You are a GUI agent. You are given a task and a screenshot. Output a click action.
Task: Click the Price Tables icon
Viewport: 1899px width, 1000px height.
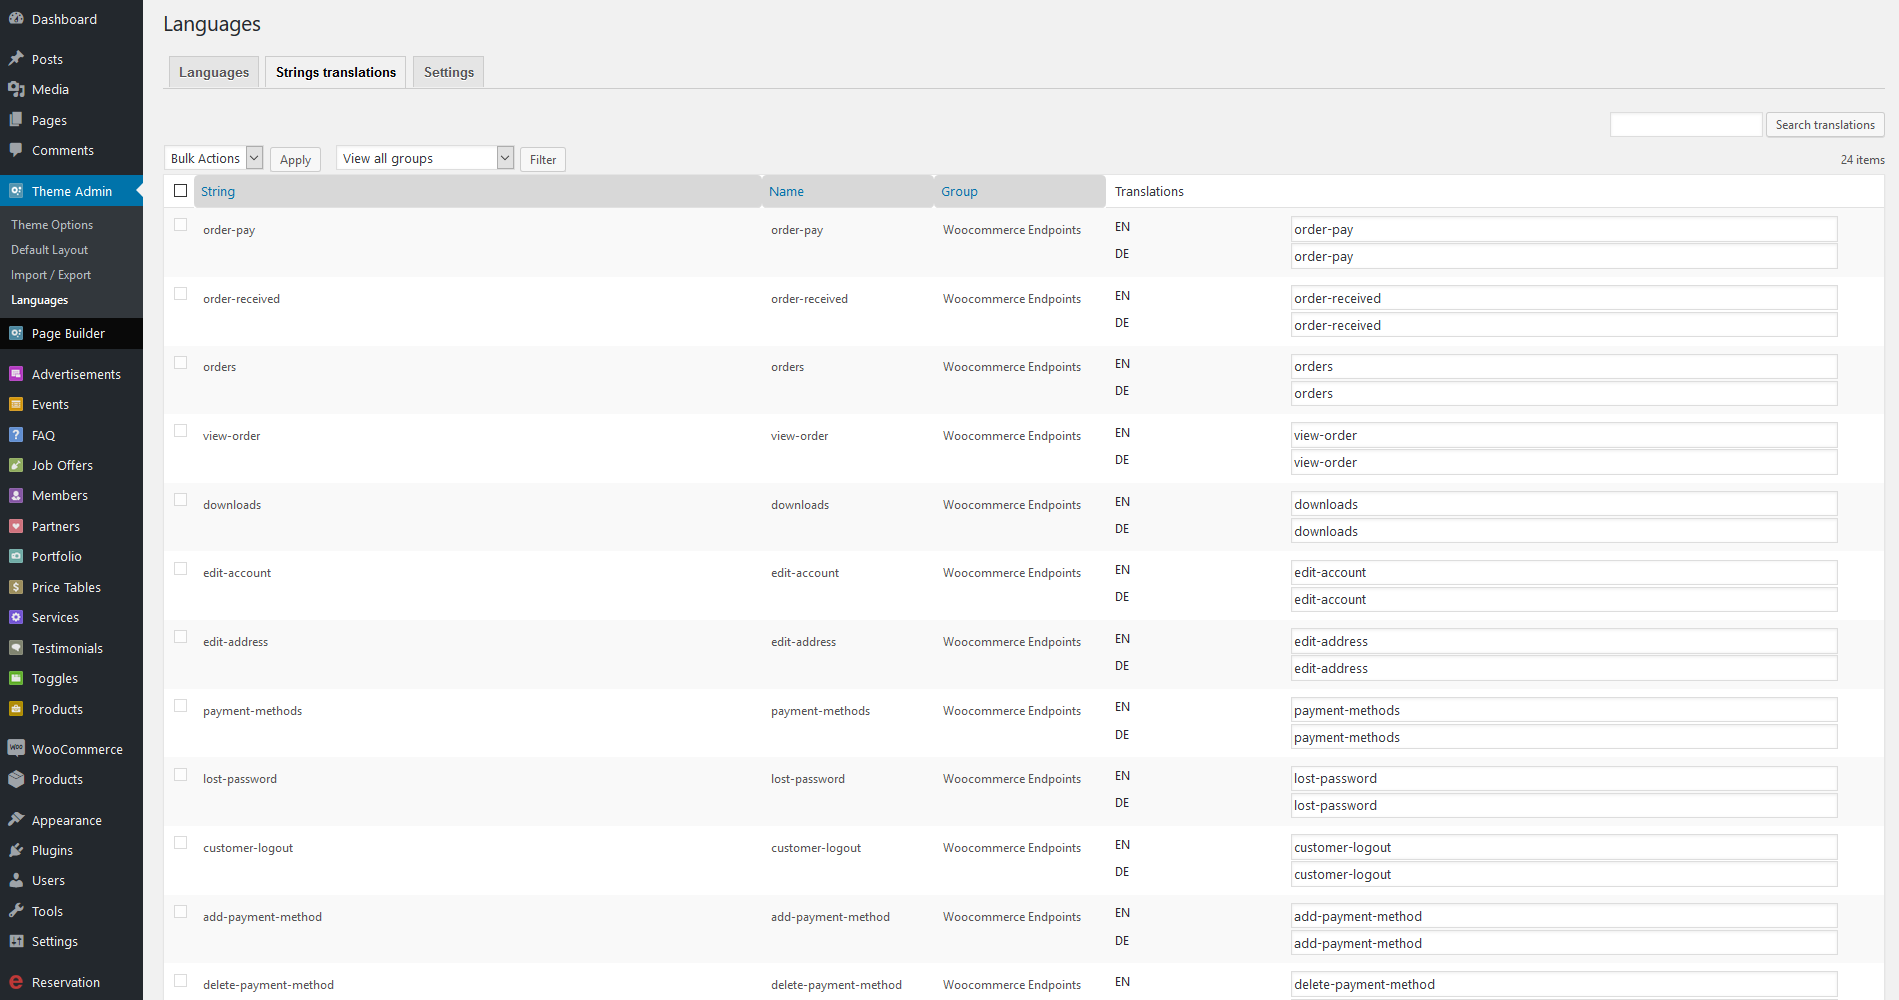pos(16,587)
